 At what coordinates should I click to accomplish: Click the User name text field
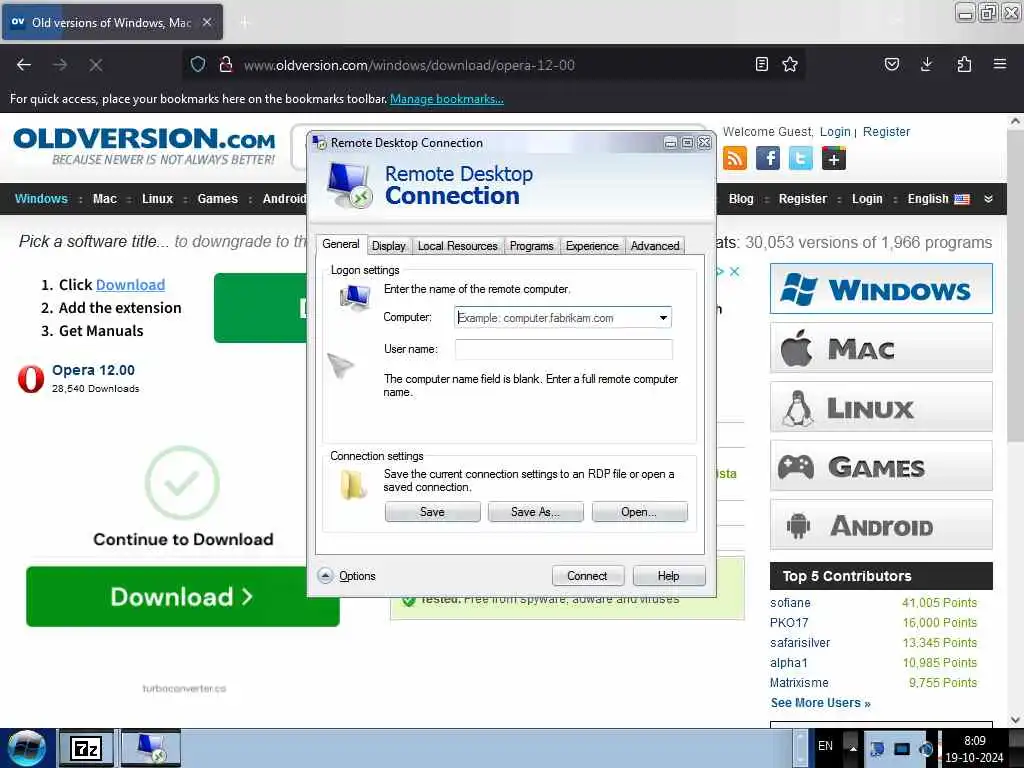[x=563, y=349]
